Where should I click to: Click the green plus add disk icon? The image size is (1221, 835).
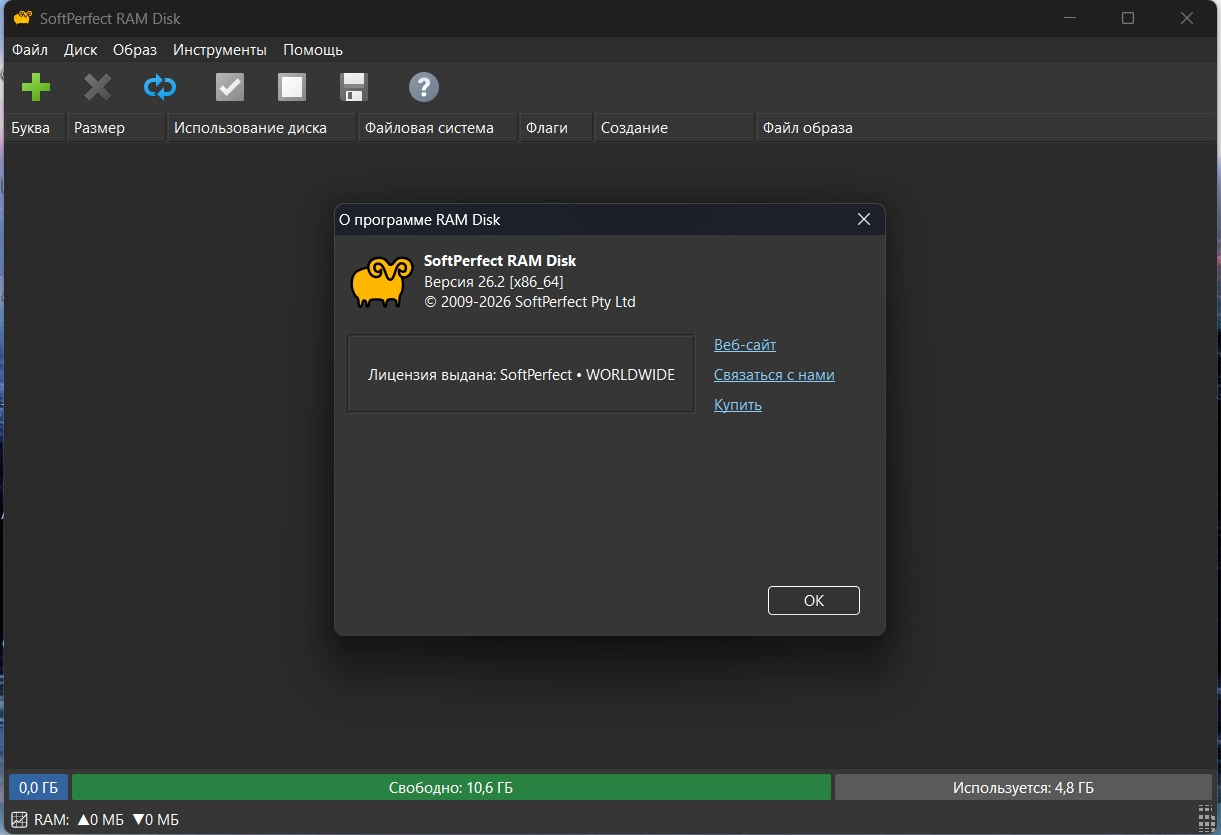(36, 87)
